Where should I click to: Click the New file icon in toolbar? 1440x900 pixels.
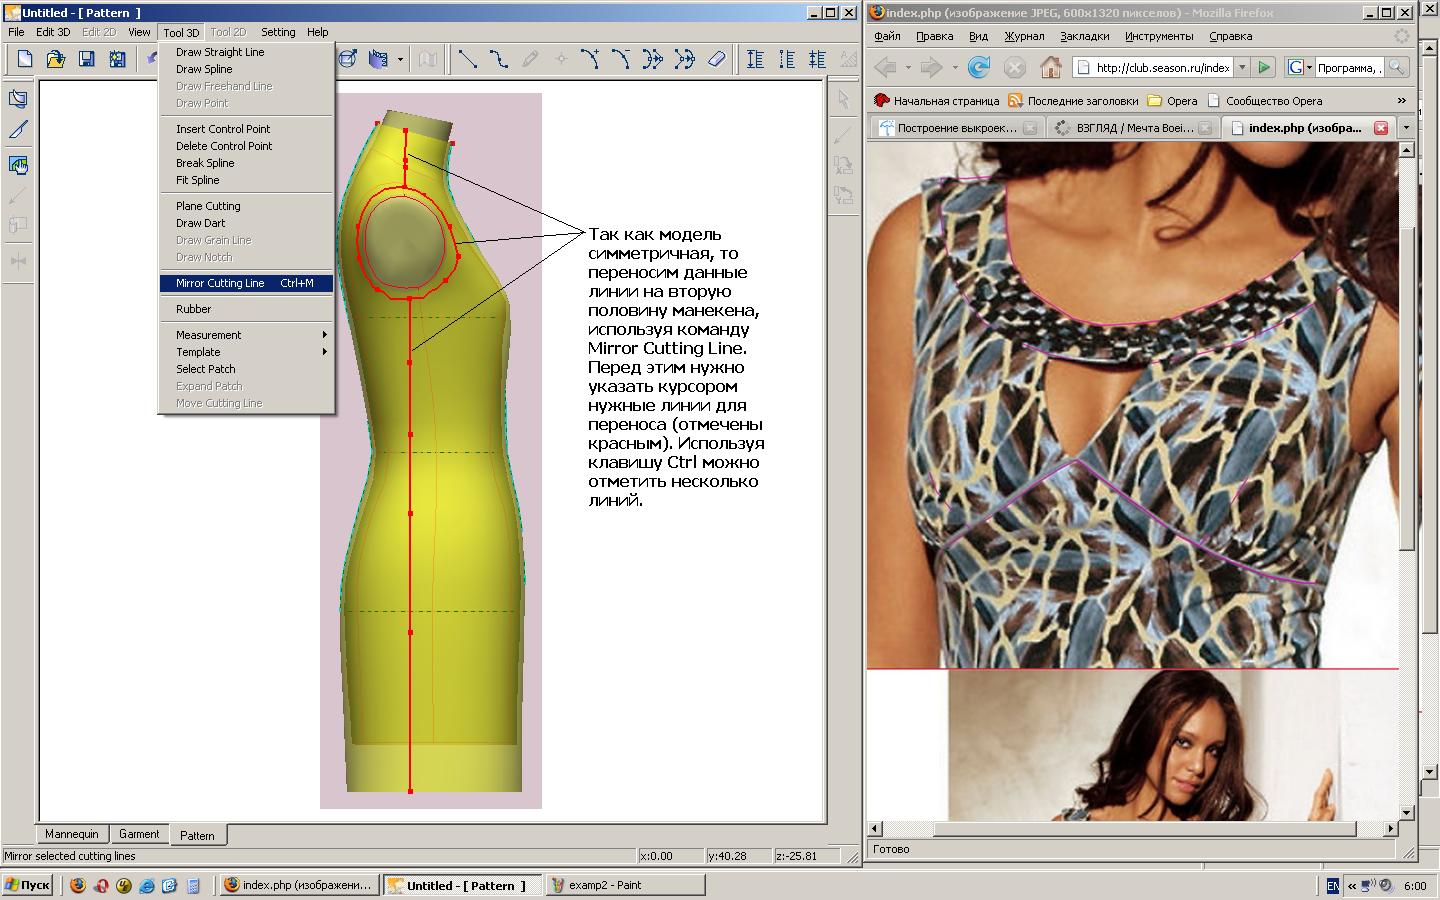[25, 60]
